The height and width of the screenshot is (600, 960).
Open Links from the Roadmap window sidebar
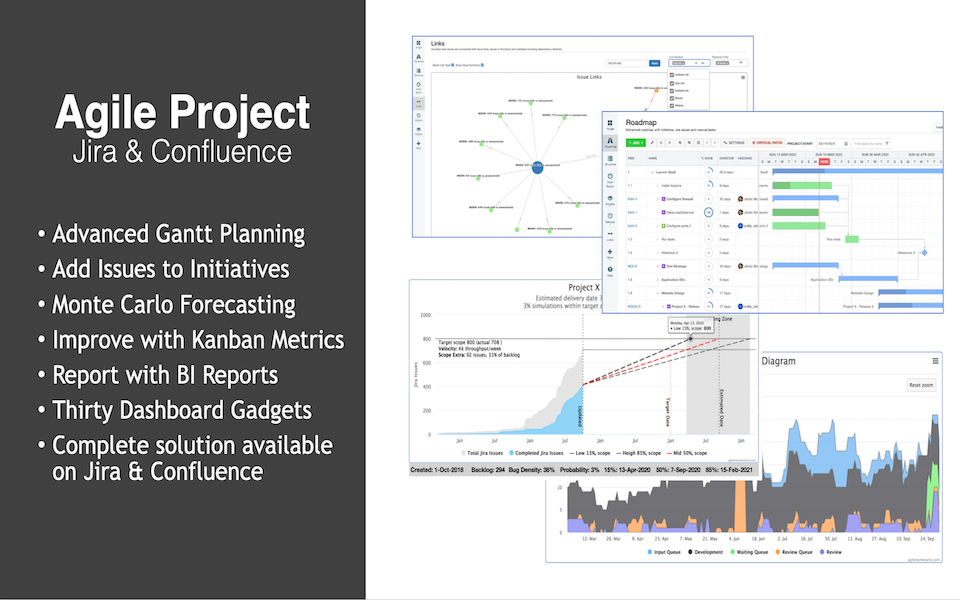610,236
